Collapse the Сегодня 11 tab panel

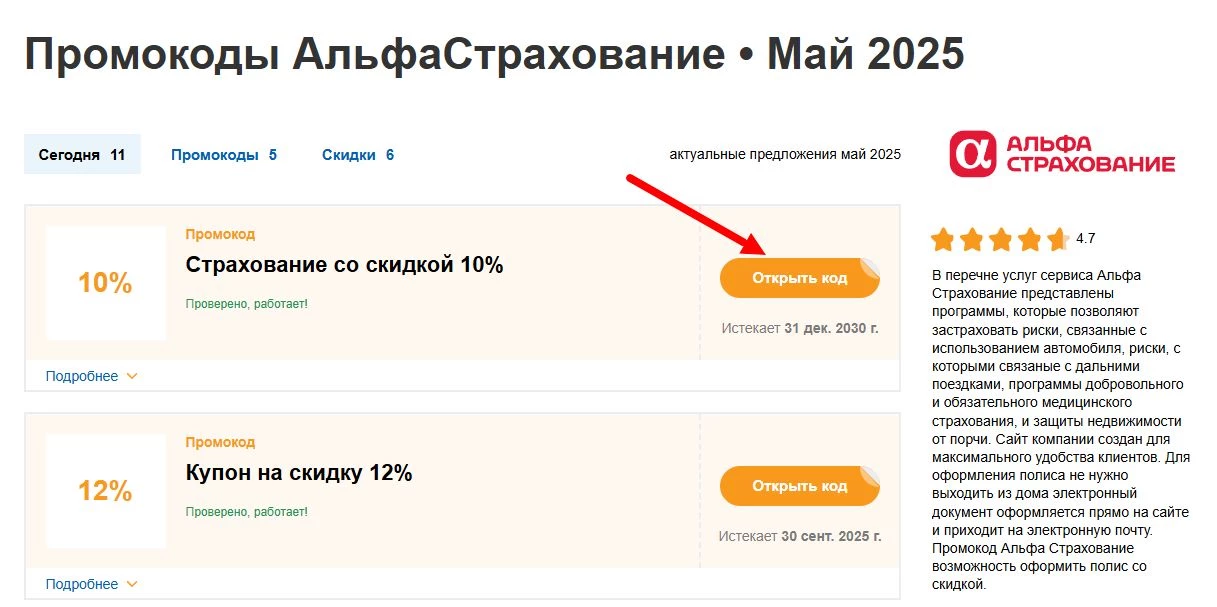coord(82,154)
